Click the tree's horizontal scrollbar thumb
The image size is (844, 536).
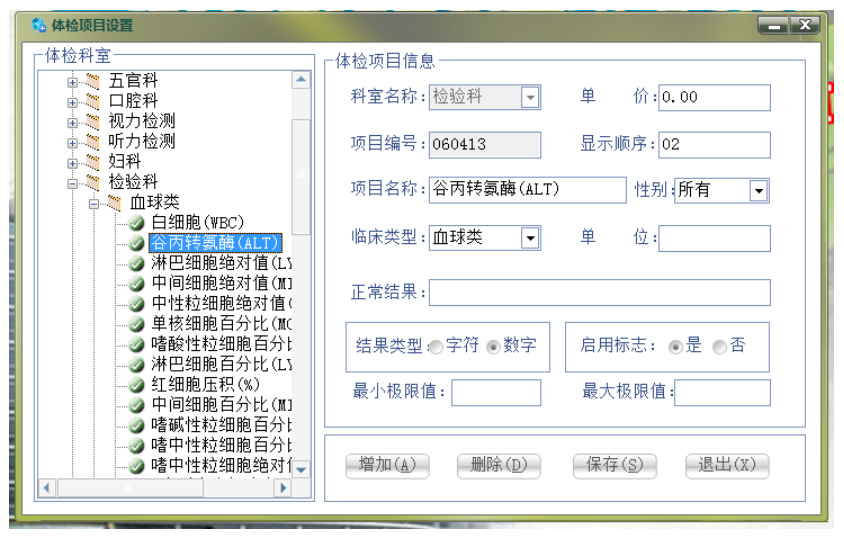pyautogui.click(x=130, y=488)
